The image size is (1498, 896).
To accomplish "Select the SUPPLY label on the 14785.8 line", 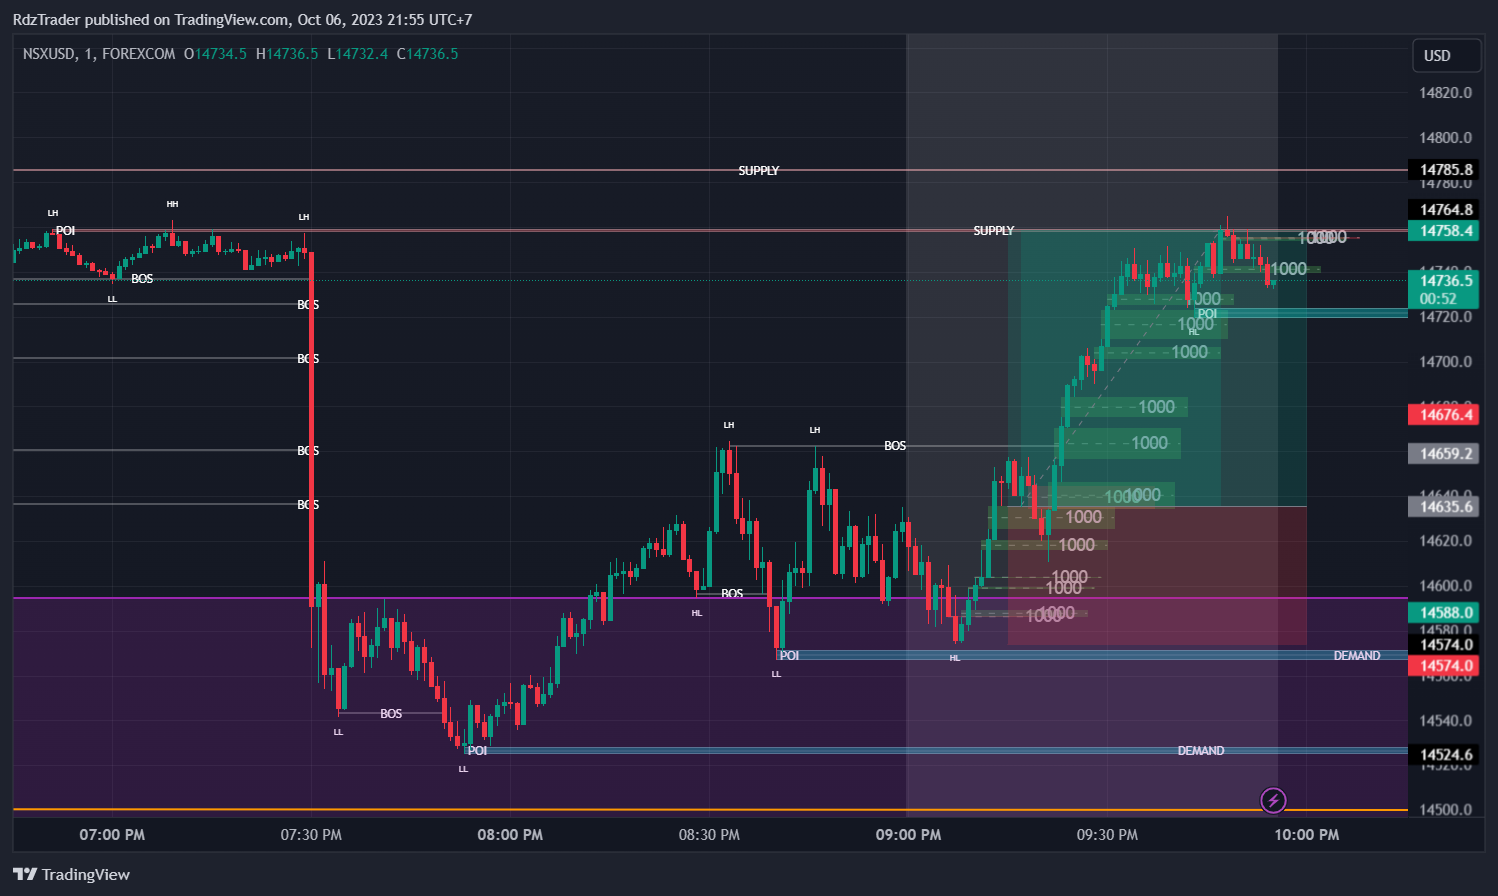I will (x=758, y=171).
